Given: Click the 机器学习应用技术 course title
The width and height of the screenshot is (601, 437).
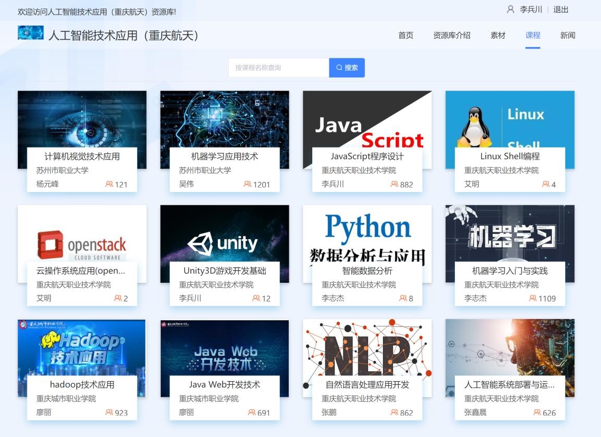Looking at the screenshot, I should (x=225, y=156).
